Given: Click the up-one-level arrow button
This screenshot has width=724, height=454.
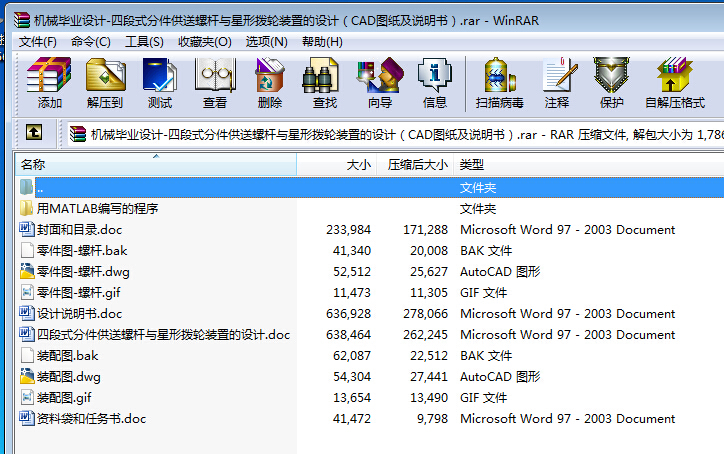Looking at the screenshot, I should 34,133.
